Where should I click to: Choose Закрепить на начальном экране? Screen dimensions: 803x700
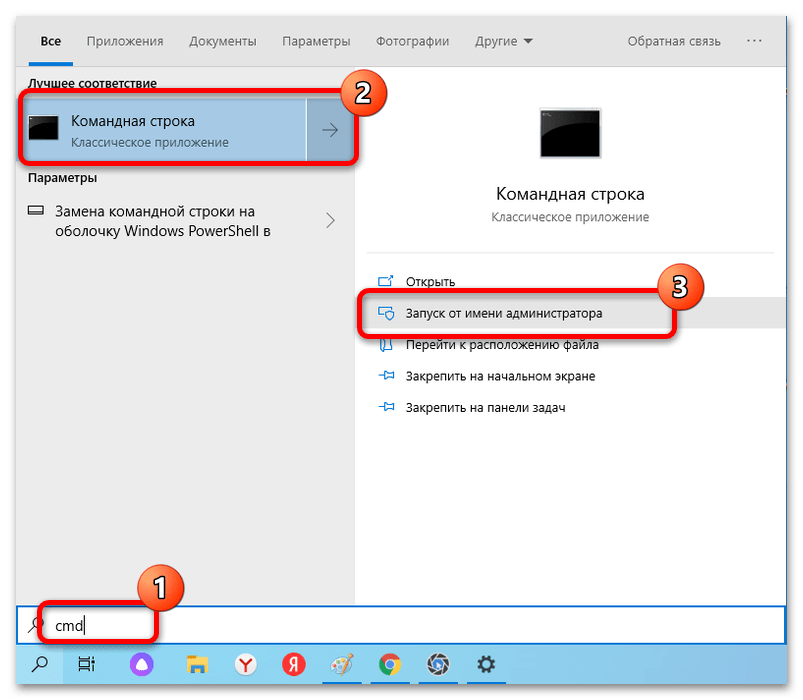(500, 376)
